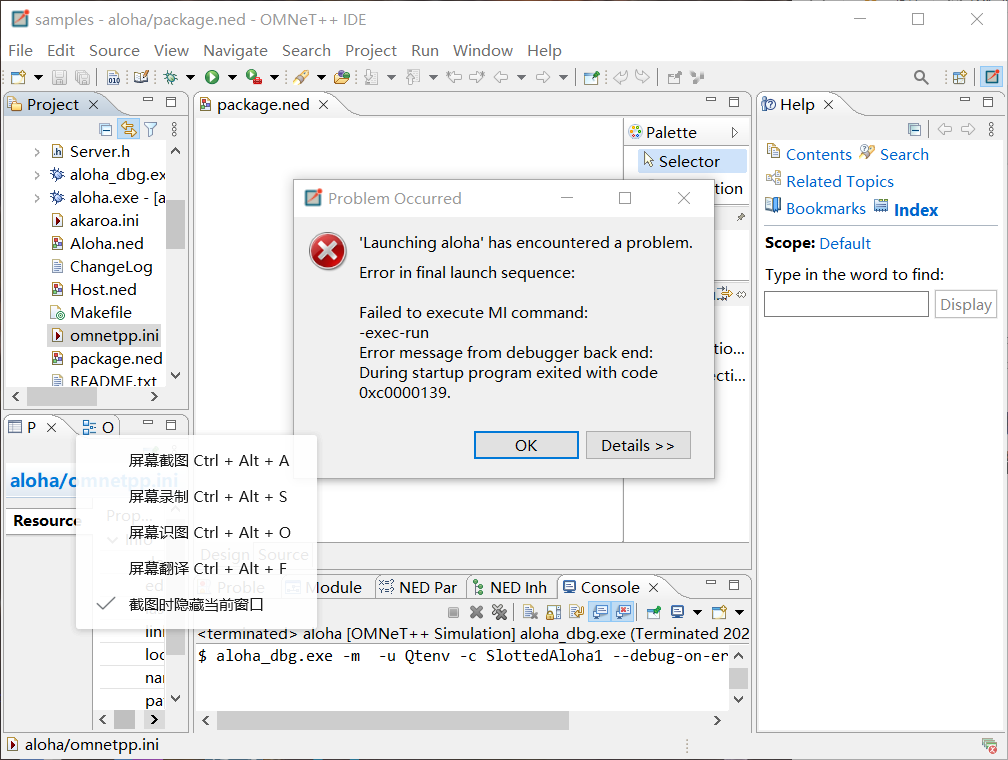This screenshot has width=1008, height=760.
Task: Click Details >> in the error dialog
Action: [x=638, y=445]
